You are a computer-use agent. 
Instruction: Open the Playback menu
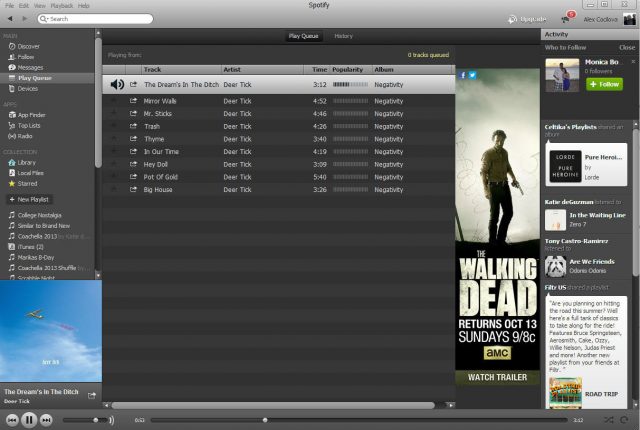point(61,5)
